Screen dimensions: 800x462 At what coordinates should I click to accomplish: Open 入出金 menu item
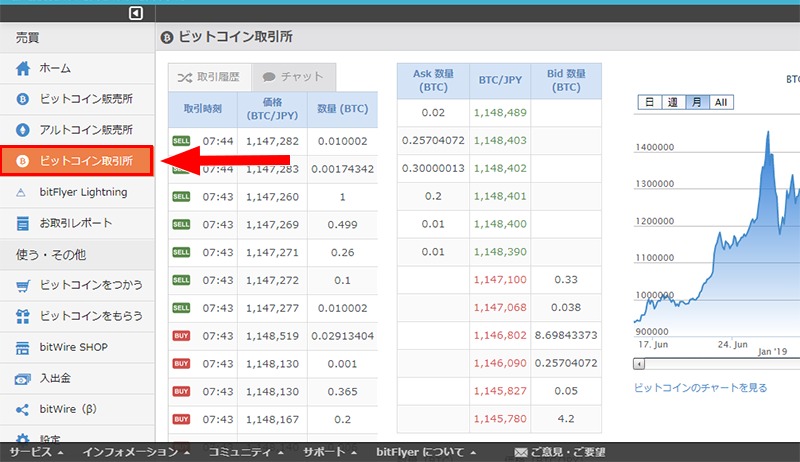coord(77,379)
